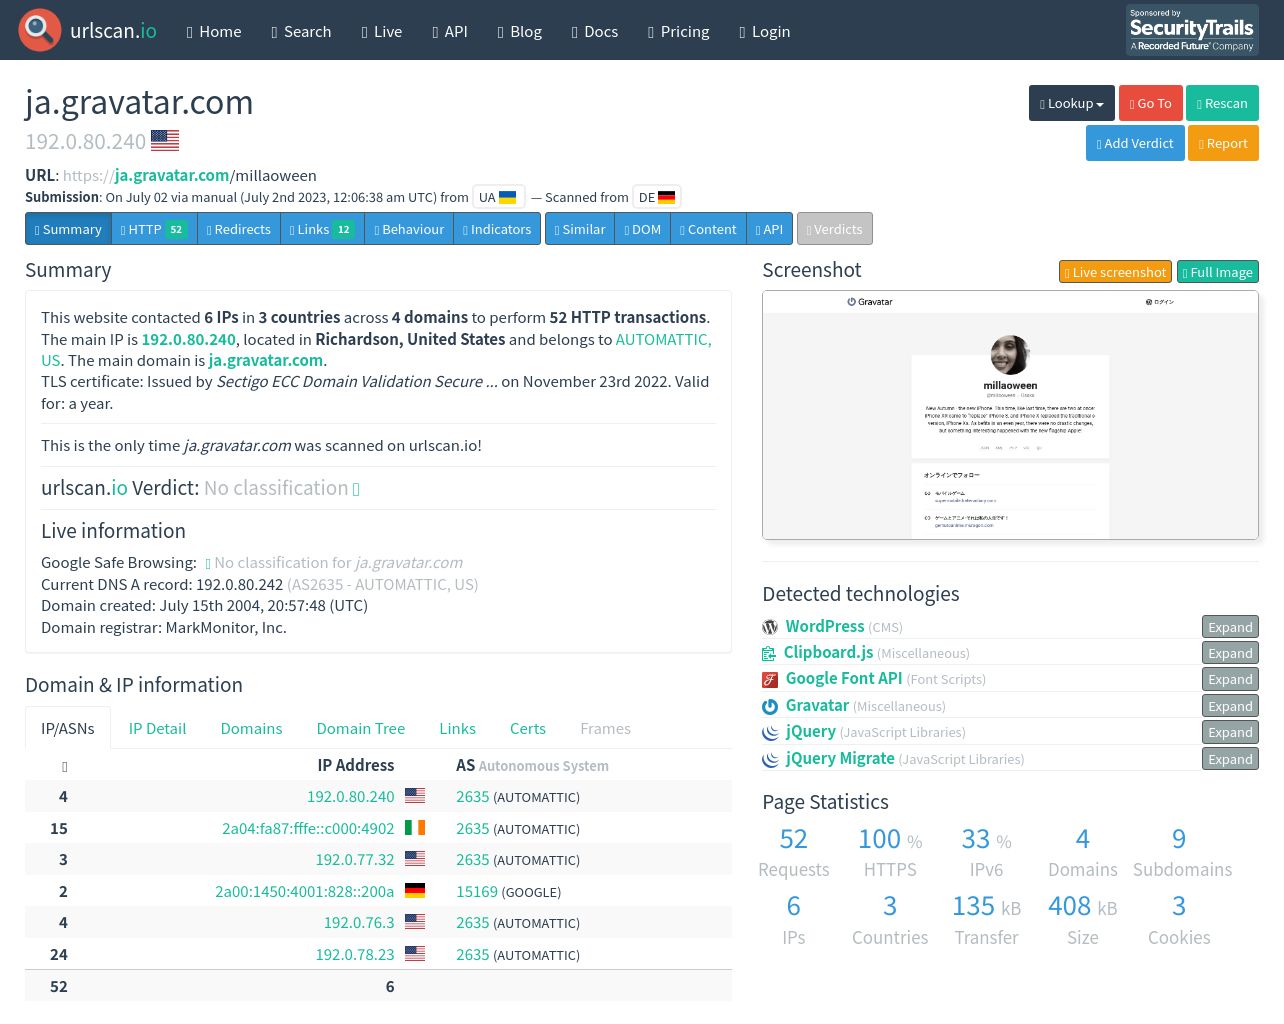
Task: Click the Ukraine flag in the submission line
Action: pyautogui.click(x=507, y=197)
